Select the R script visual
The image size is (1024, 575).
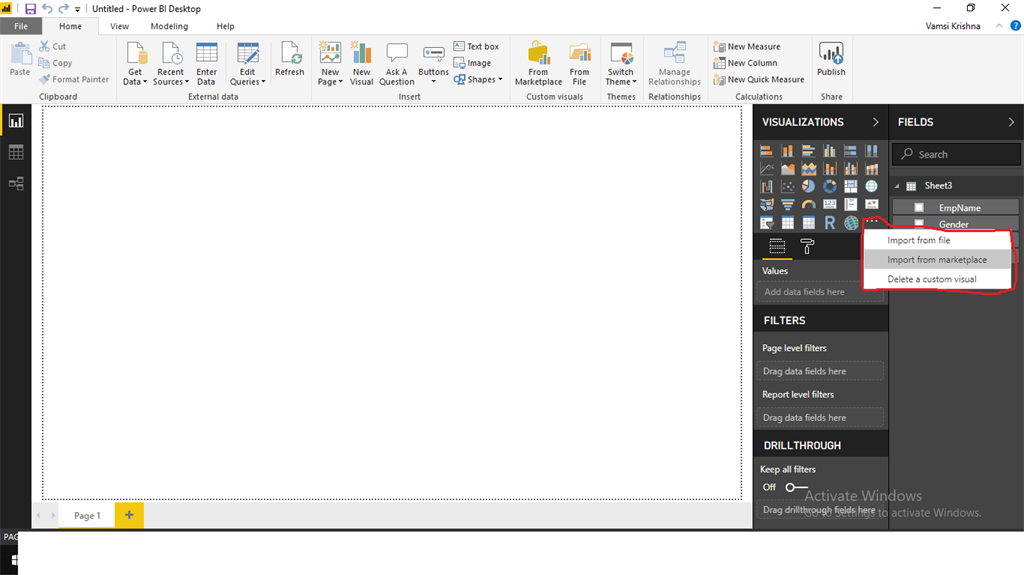[x=829, y=223]
